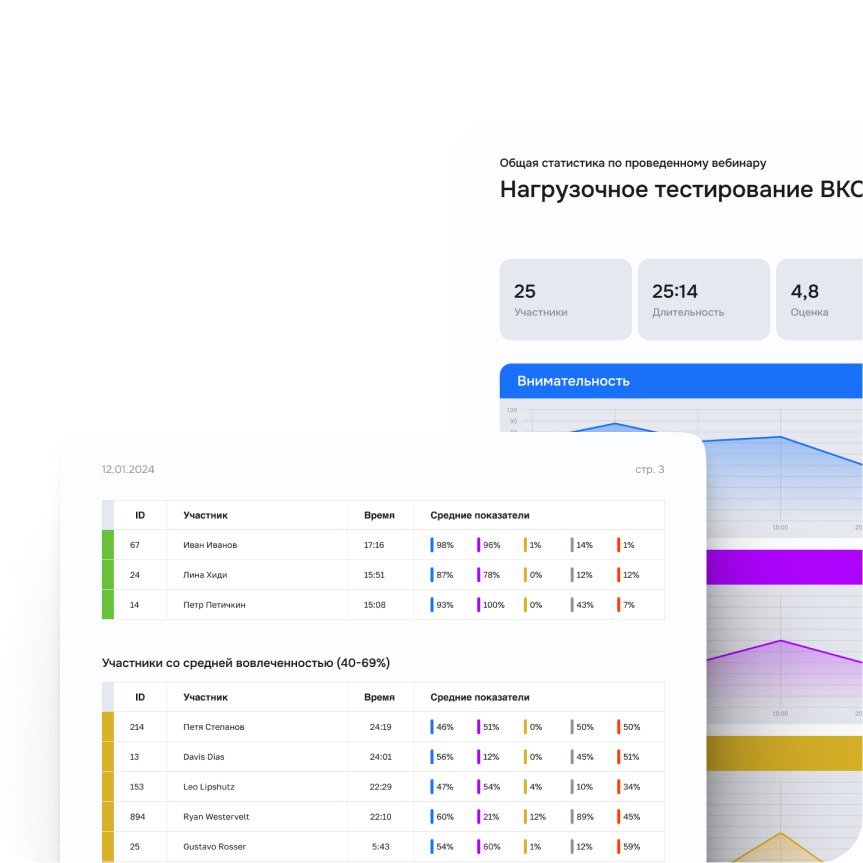Click the row for Петр Петичкин
The width and height of the screenshot is (863, 863).
click(383, 604)
